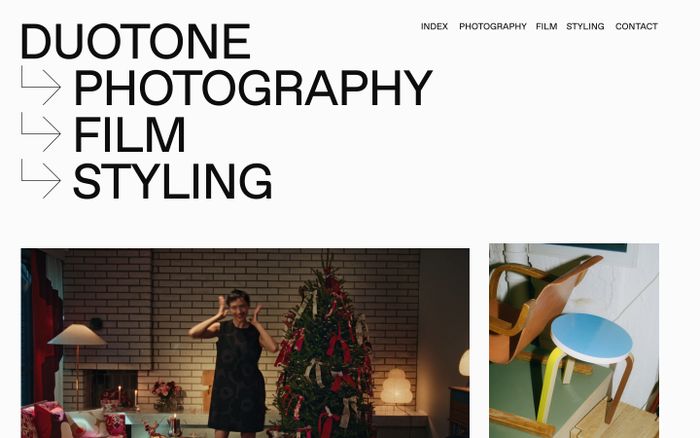The image size is (700, 438).
Task: Click the large DUOTONE logo title
Action: point(135,41)
